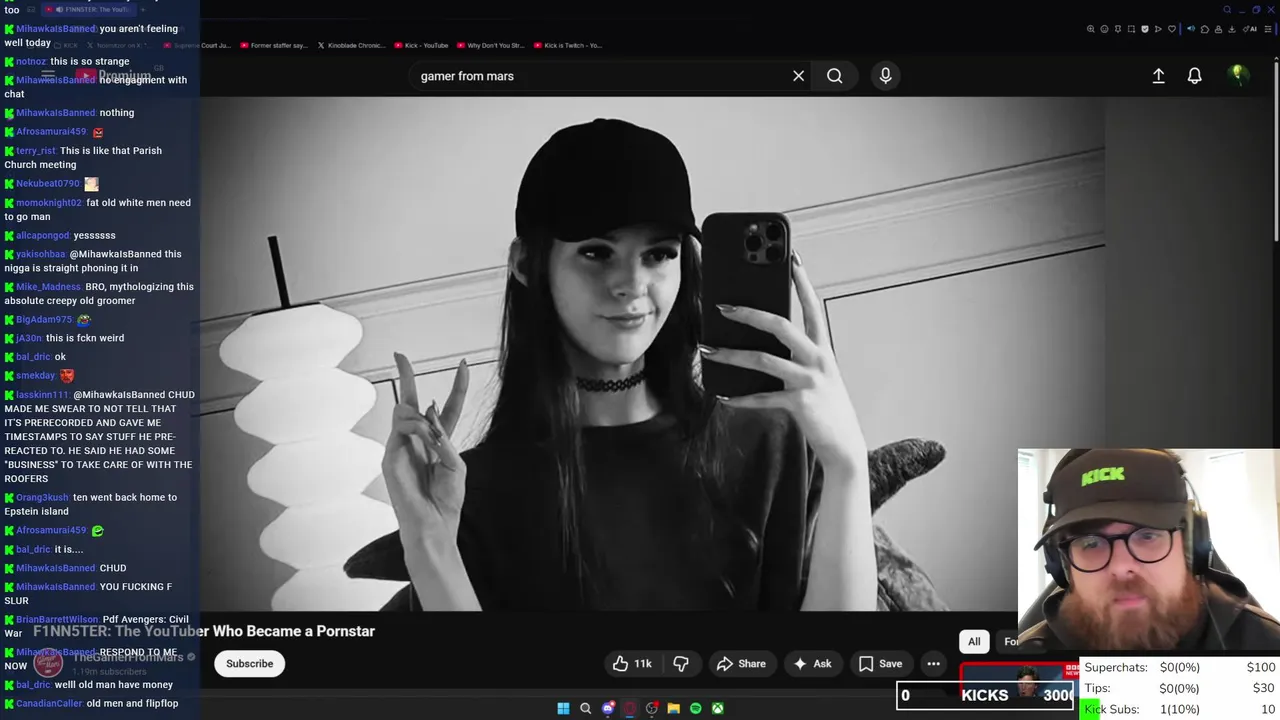Image resolution: width=1280 pixels, height=720 pixels.
Task: Click the extensions cube toolbar icon
Action: coord(1205,29)
